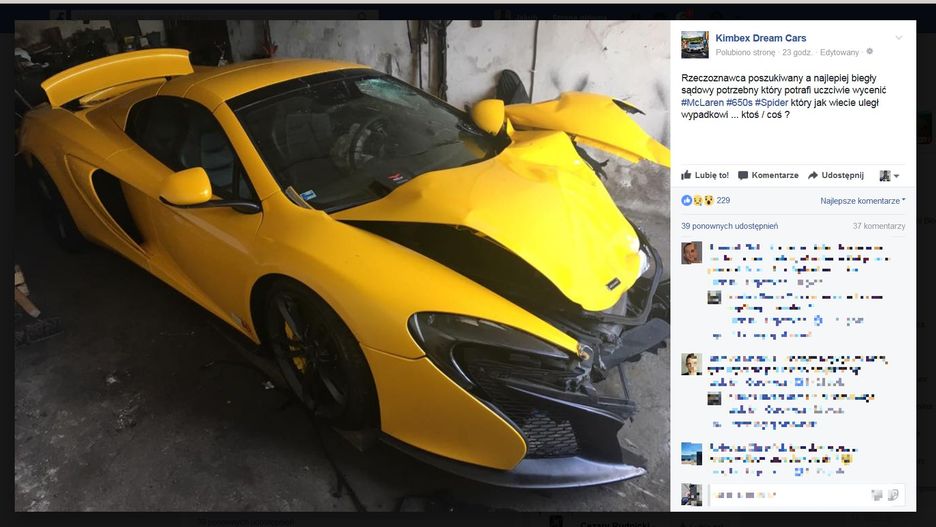Click the 23 godz. timestamp

796,53
